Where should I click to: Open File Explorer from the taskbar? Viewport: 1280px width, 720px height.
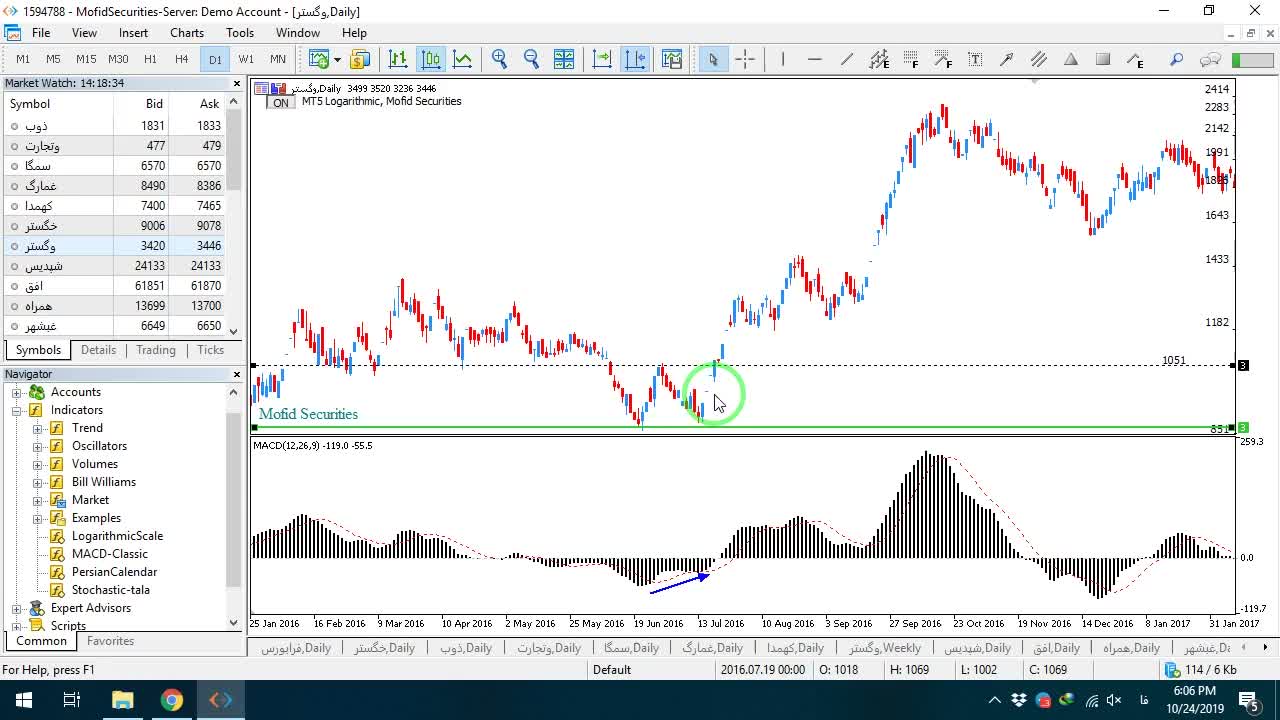coord(122,700)
